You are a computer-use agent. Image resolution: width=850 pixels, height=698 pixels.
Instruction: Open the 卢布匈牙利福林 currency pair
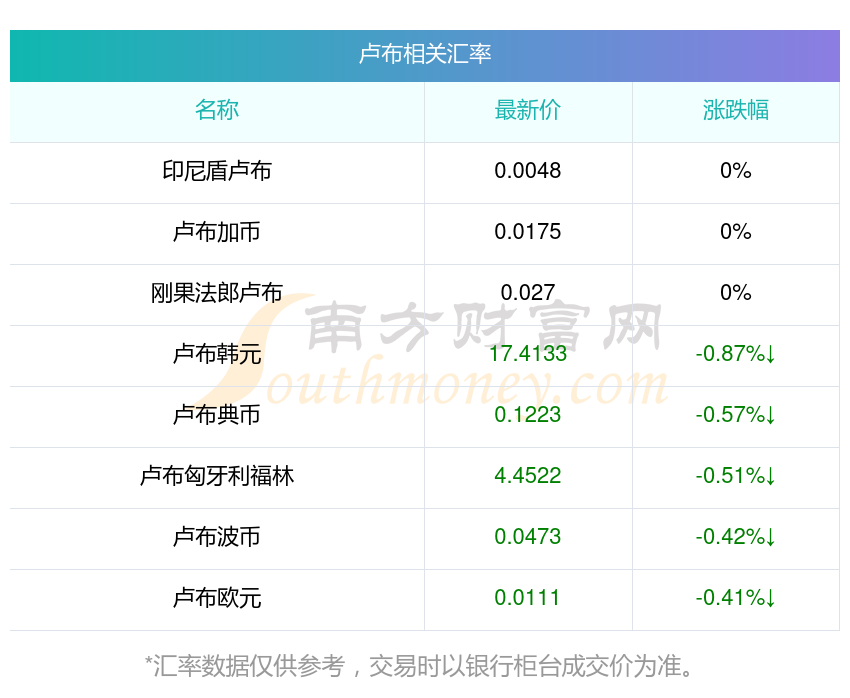(x=217, y=476)
